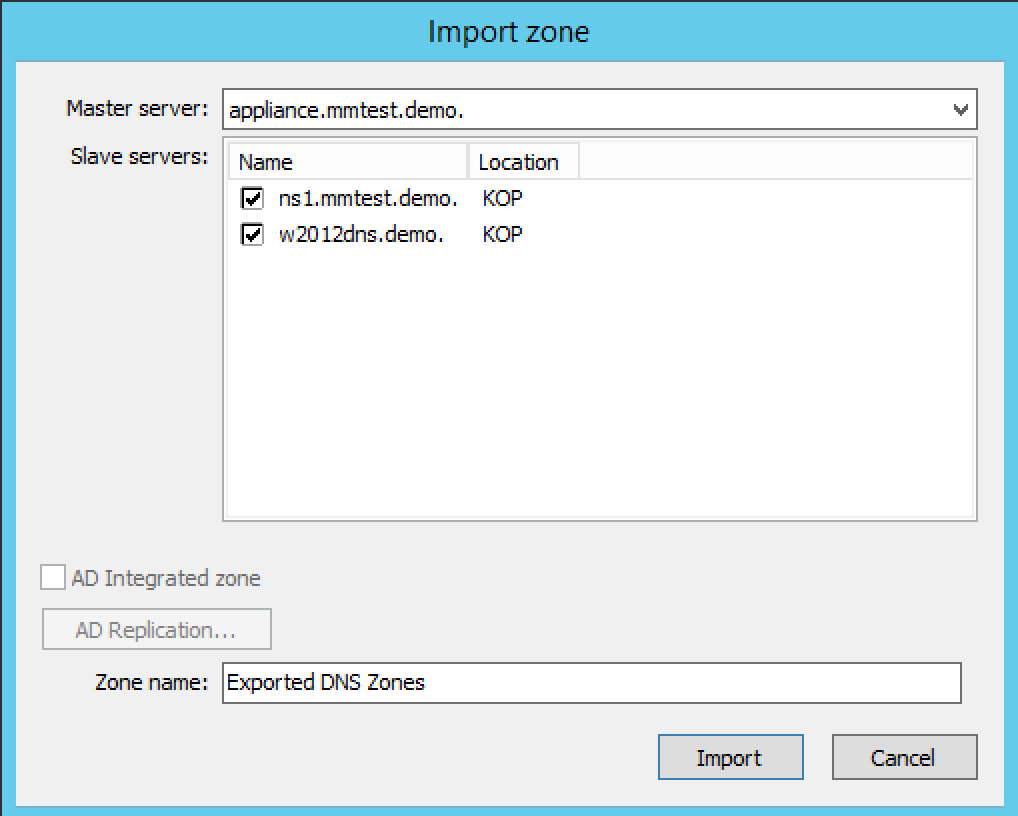This screenshot has height=816, width=1018.
Task: Uncheck the ns1.mmtest.demo. slave server checkbox
Action: click(x=252, y=198)
